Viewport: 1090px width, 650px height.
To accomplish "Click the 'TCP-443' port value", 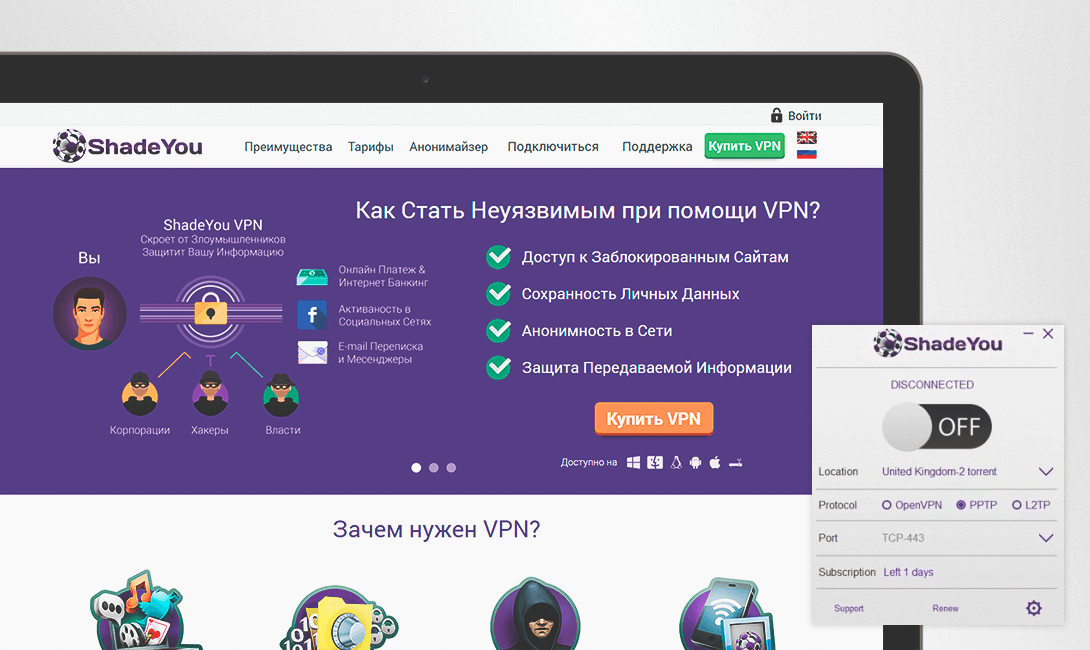I will tap(903, 538).
